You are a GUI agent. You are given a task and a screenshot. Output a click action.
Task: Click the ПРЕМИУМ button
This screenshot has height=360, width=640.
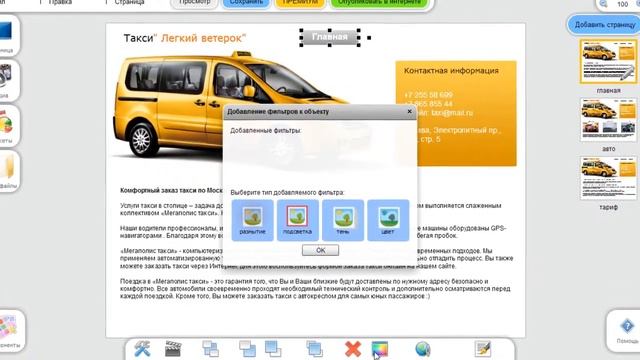[x=300, y=3]
